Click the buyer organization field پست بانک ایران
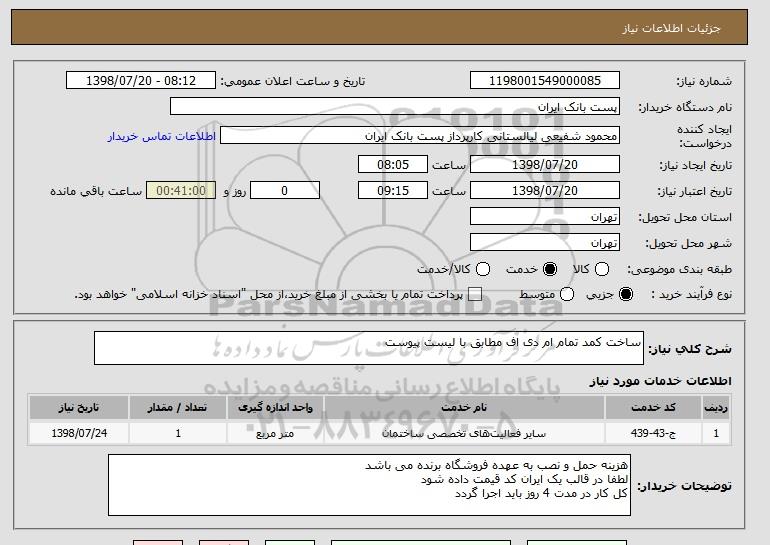 (x=395, y=107)
